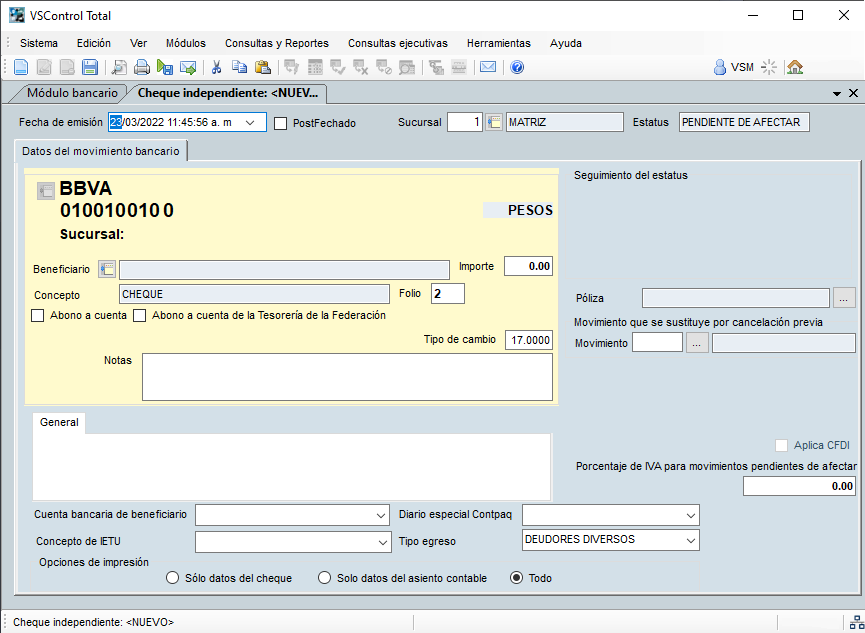The height and width of the screenshot is (633, 865).
Task: Click the Paste clipboard icon
Action: (263, 68)
